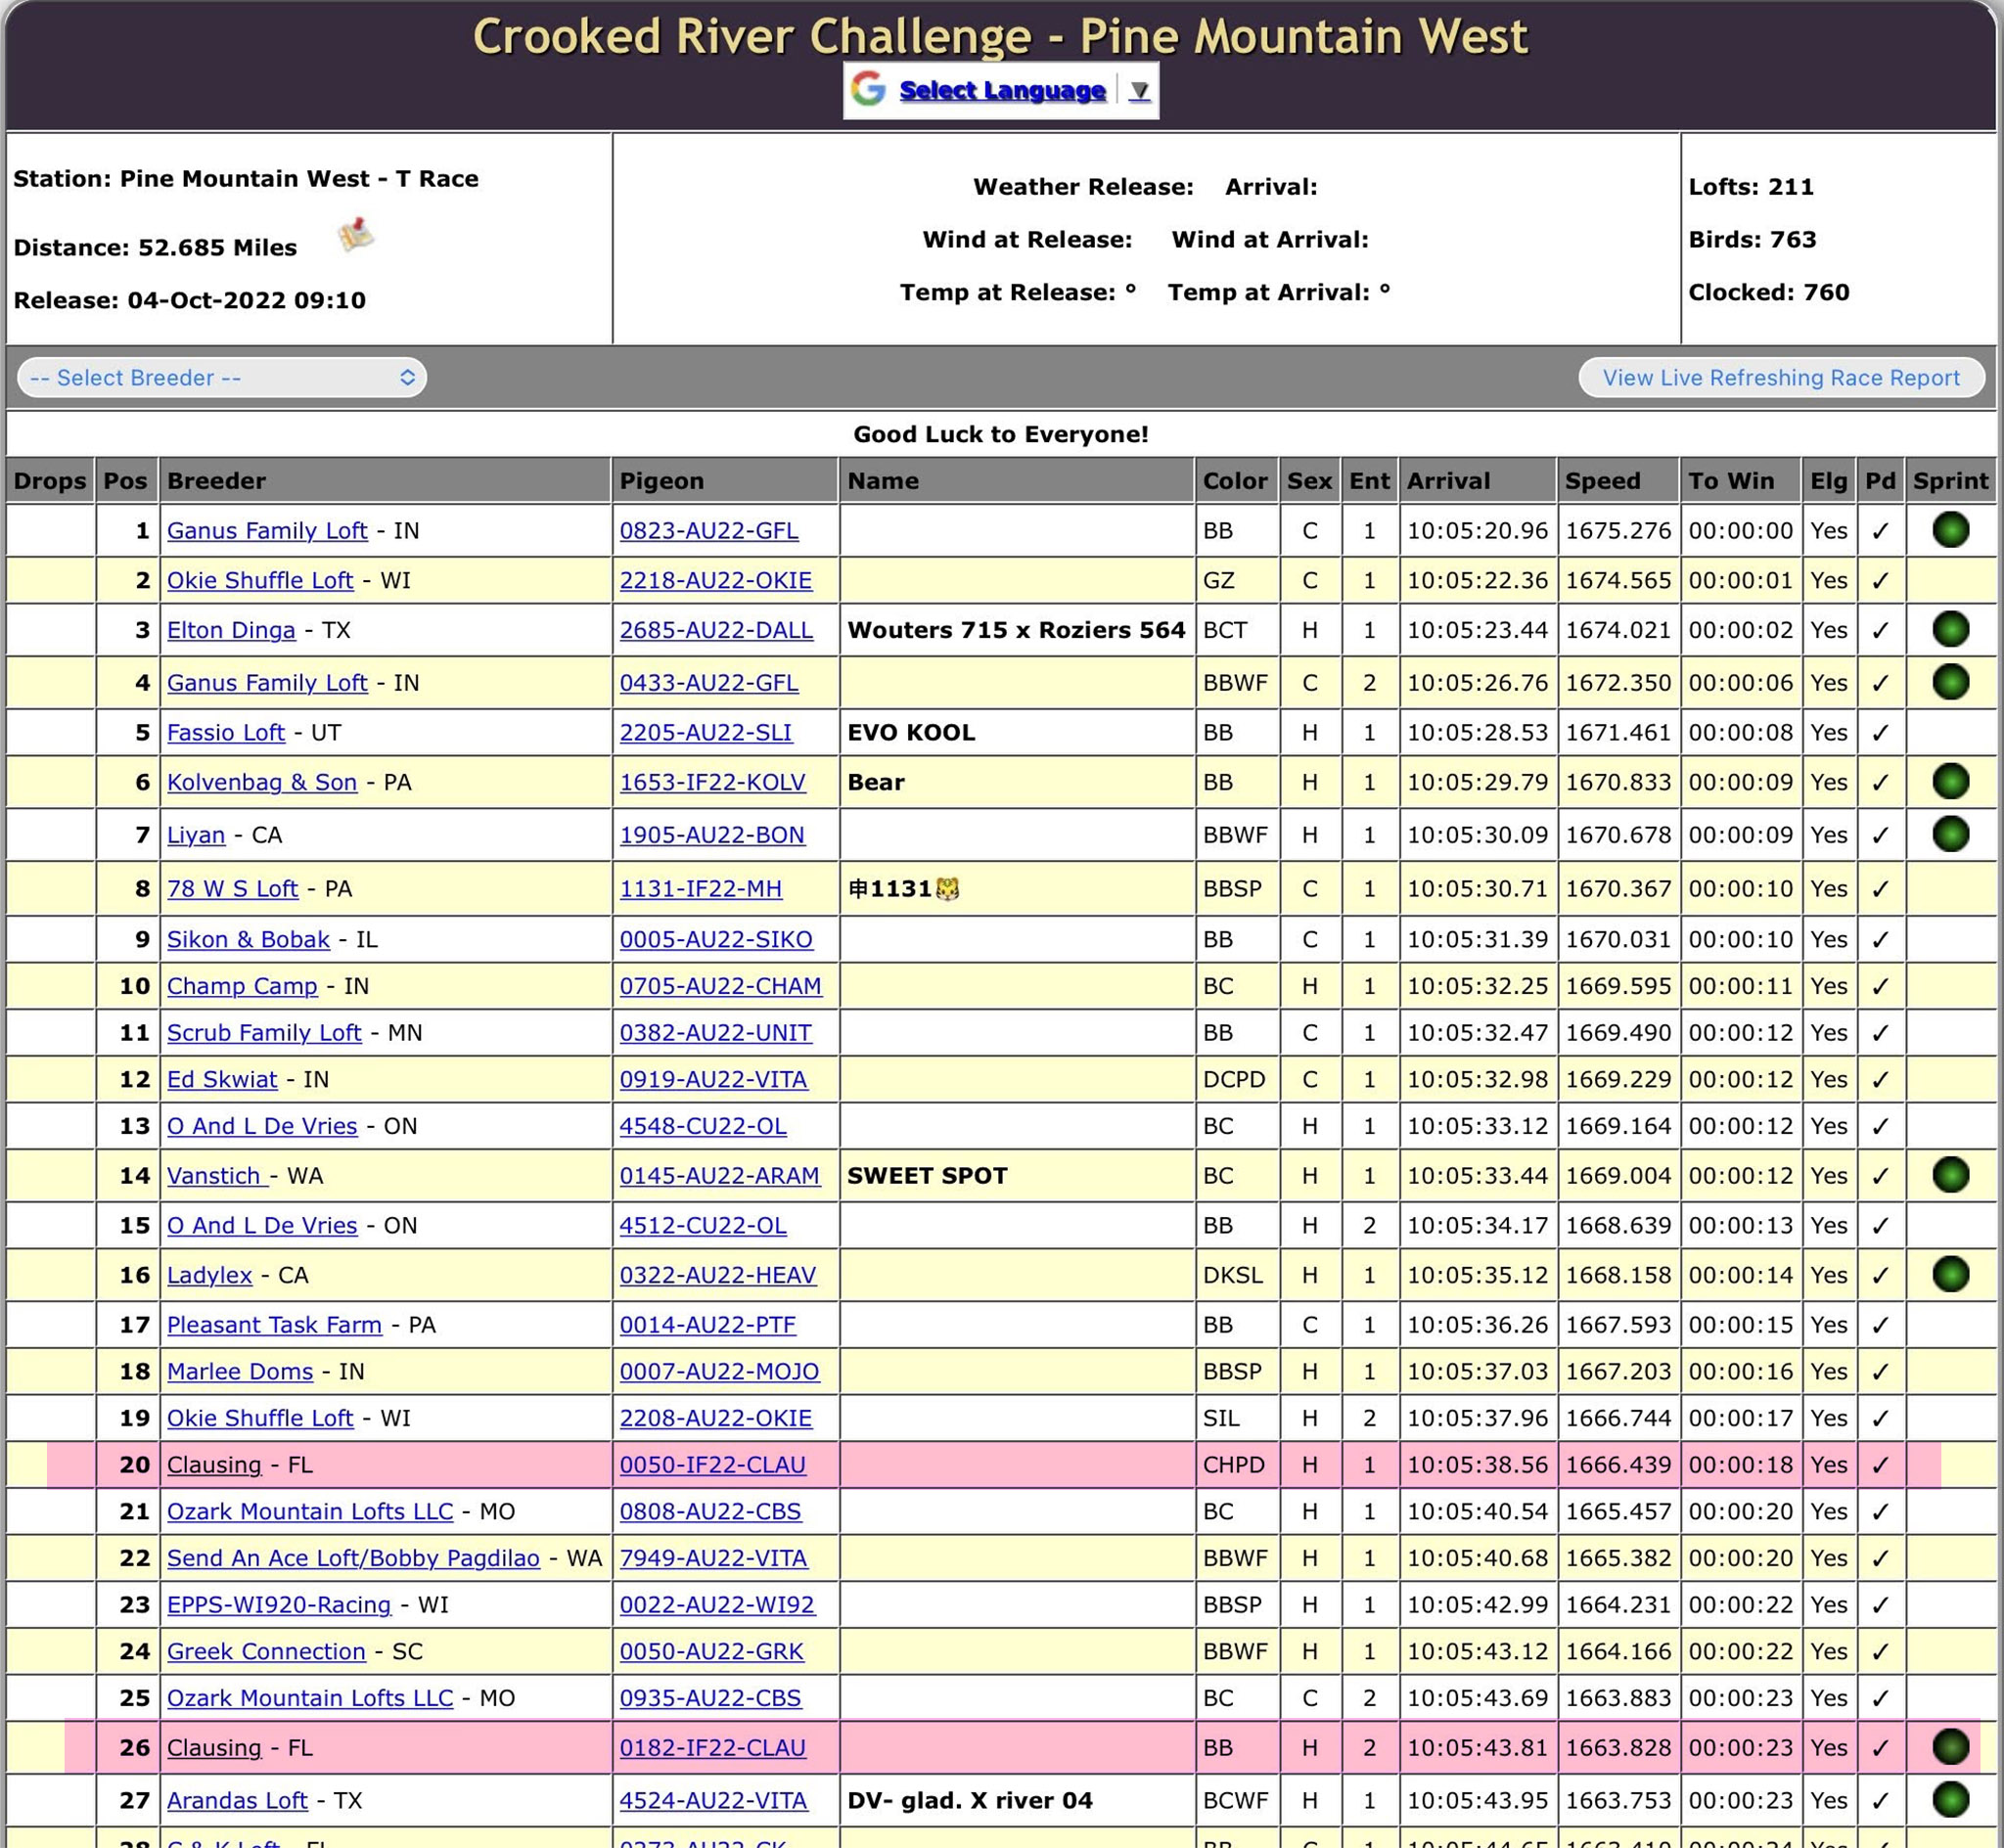This screenshot has height=1848, width=2004.
Task: Click the Sprint green dot for Ladylex row
Action: point(1950,1275)
